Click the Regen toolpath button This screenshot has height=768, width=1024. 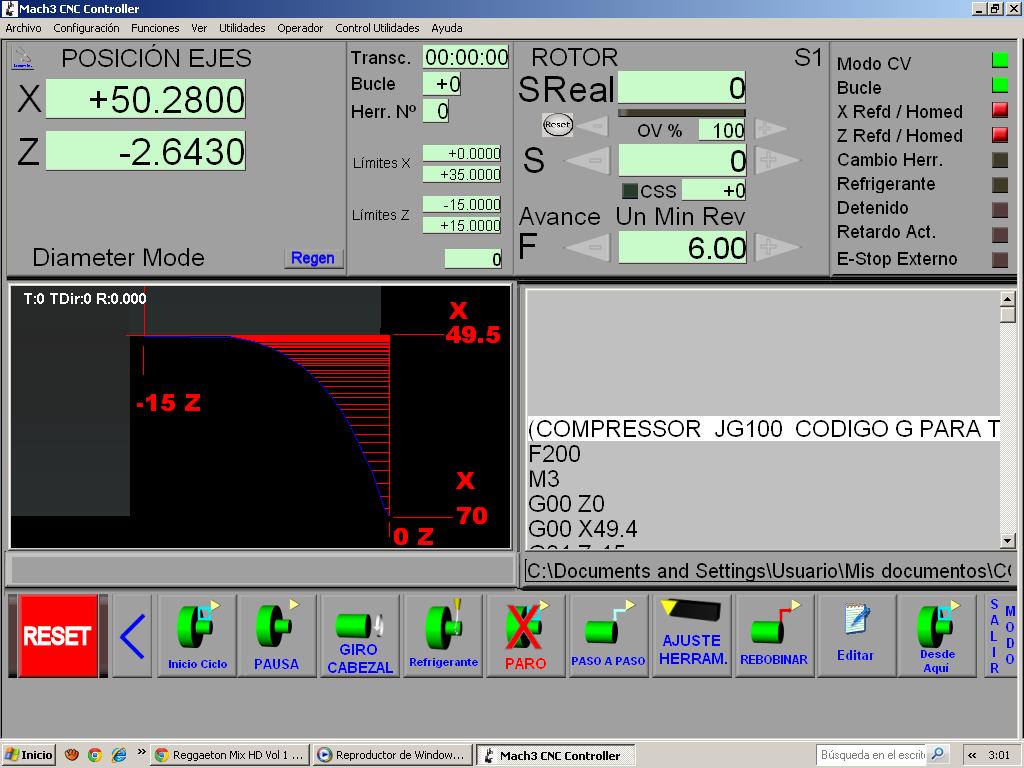(313, 258)
